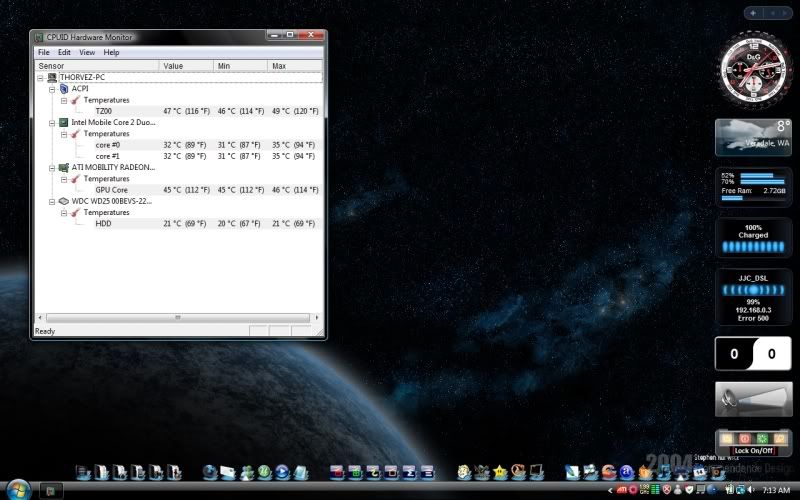Collapse Temperatures under ACPI
Image resolution: width=800 pixels, height=500 pixels.
point(64,100)
